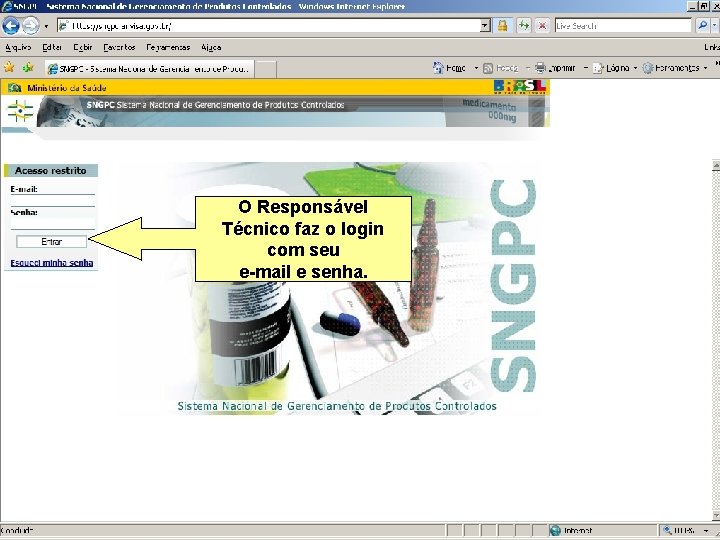Click the Internet Explorer title bar icon
720x540 pixels.
[x=6, y=6]
